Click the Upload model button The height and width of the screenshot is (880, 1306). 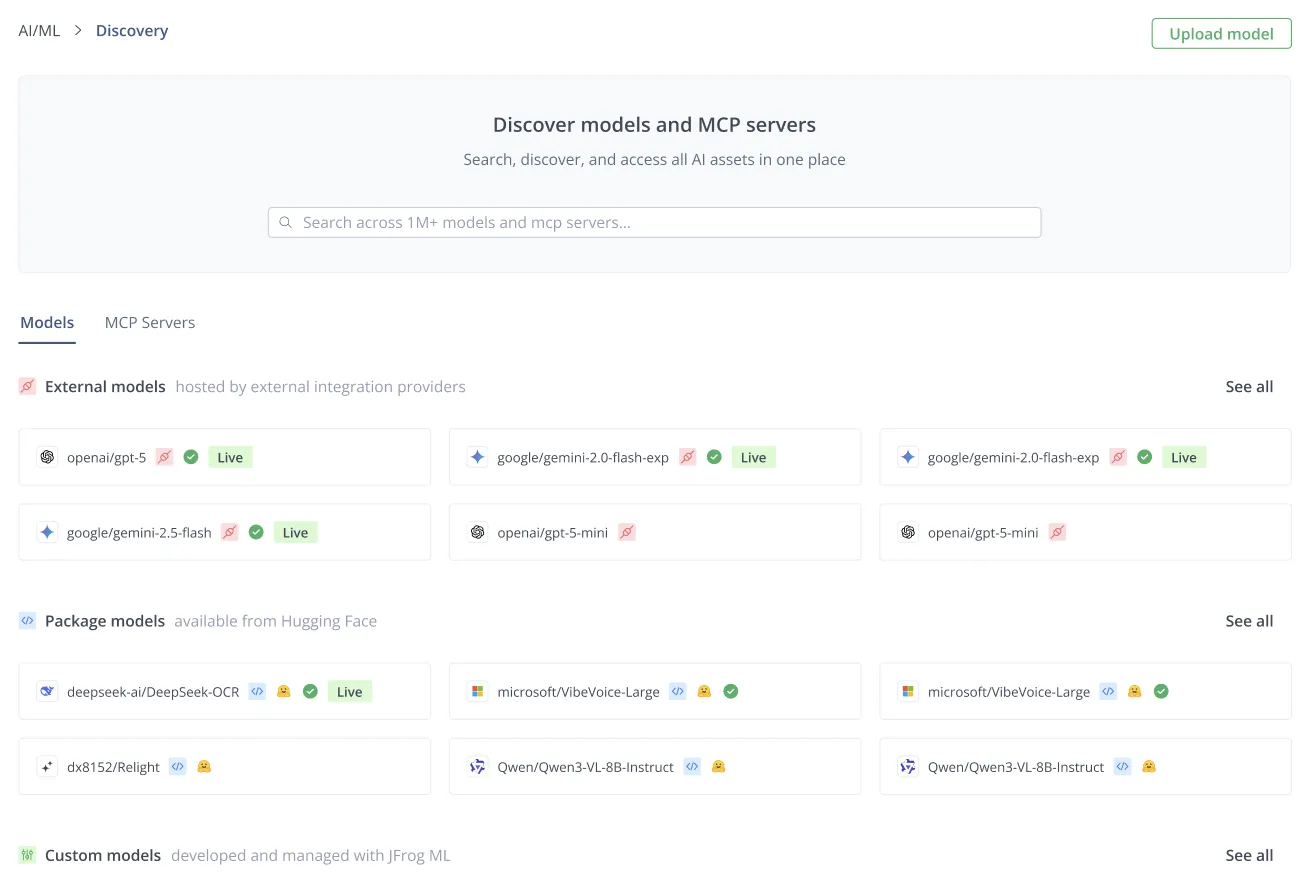[x=1221, y=33]
